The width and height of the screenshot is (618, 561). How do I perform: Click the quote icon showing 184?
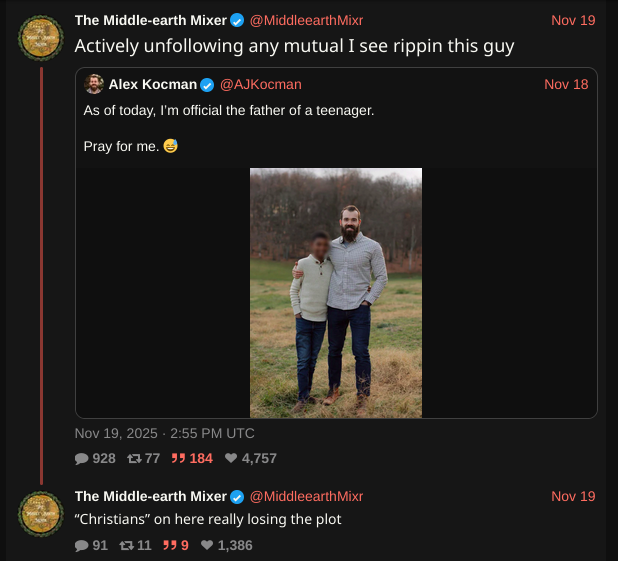point(179,459)
